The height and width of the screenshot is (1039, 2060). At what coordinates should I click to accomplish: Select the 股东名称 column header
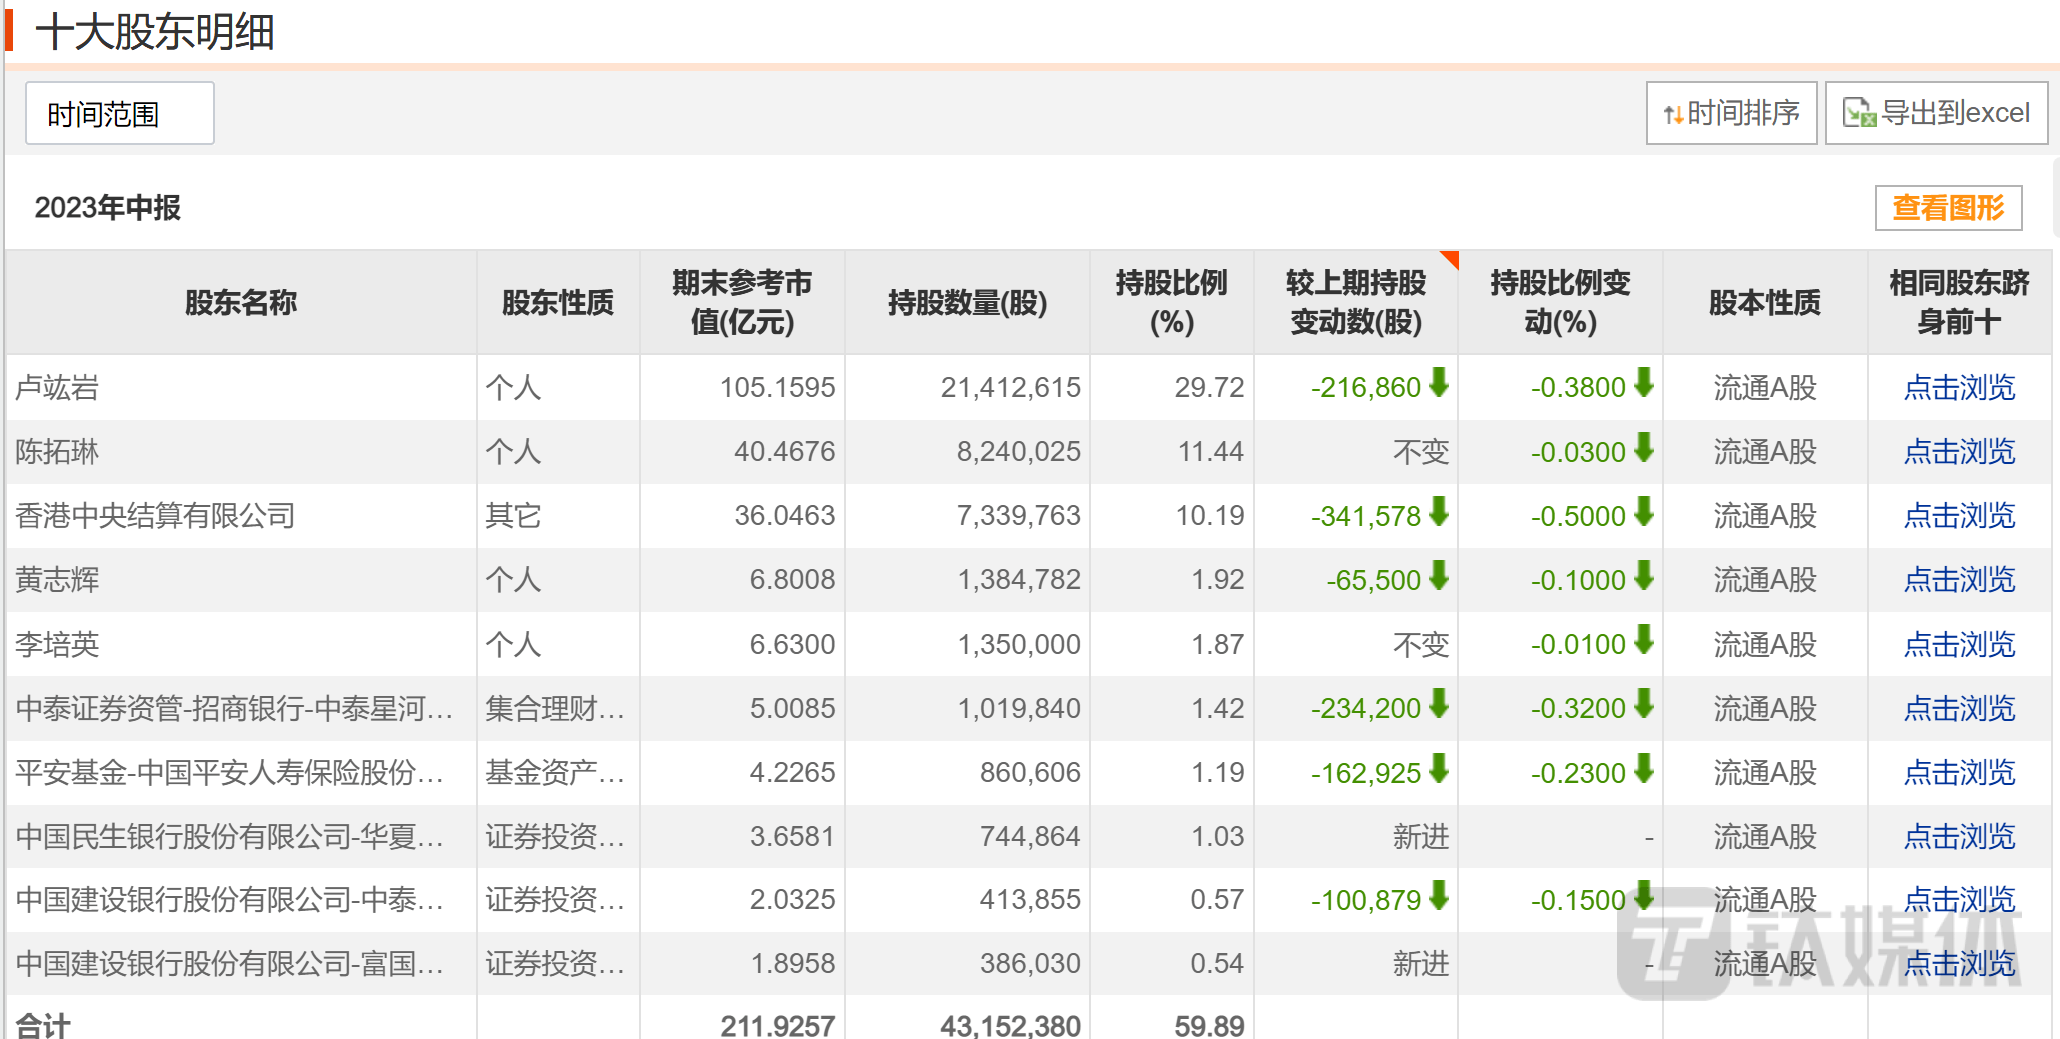pyautogui.click(x=240, y=303)
